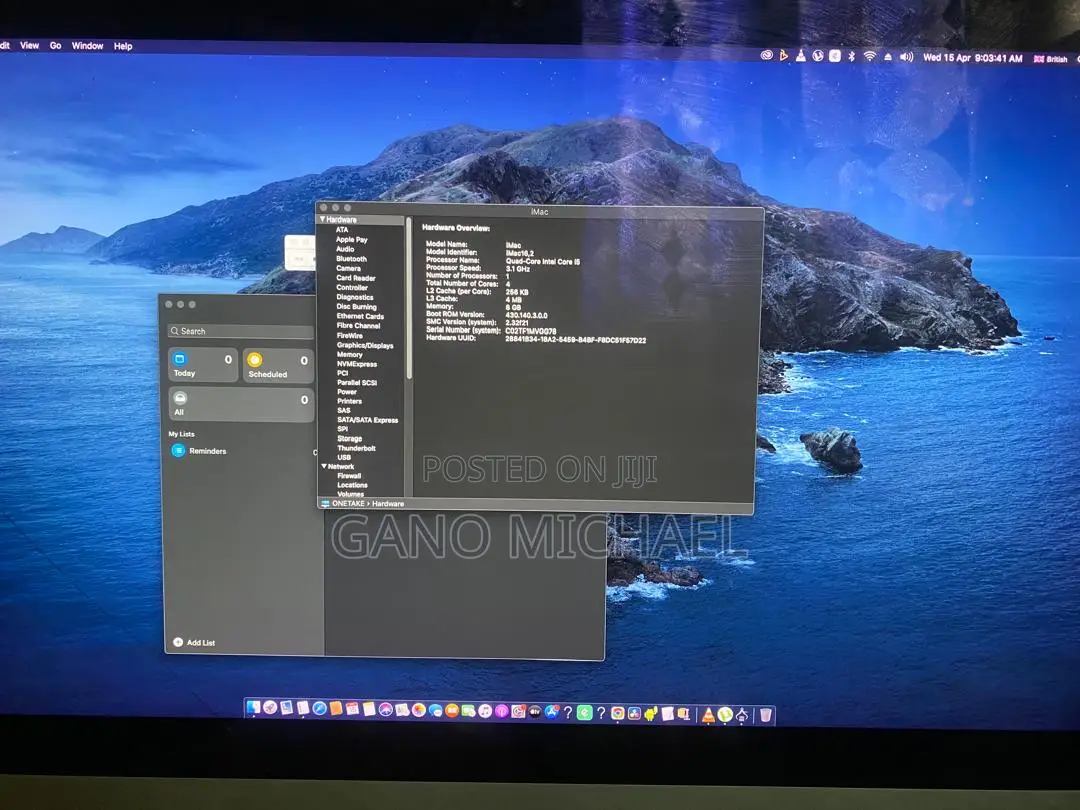Viewport: 1080px width, 810px height.
Task: Open Safari compass icon in dock
Action: (x=319, y=709)
